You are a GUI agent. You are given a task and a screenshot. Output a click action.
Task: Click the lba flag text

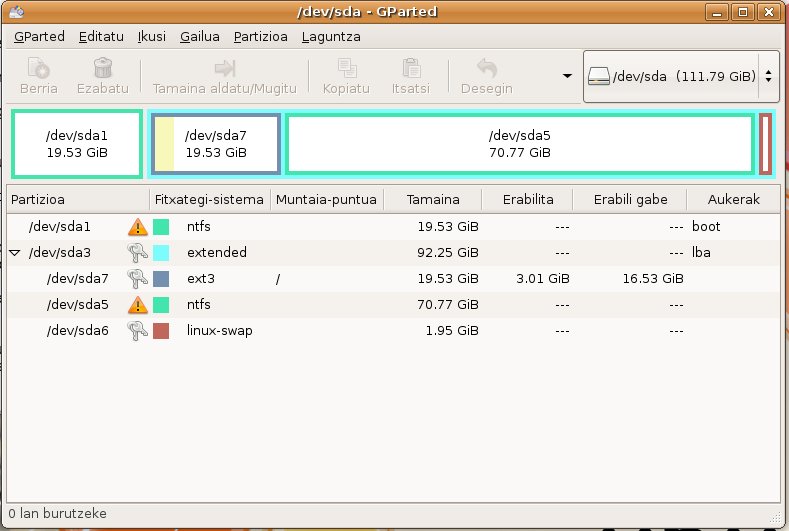point(701,253)
